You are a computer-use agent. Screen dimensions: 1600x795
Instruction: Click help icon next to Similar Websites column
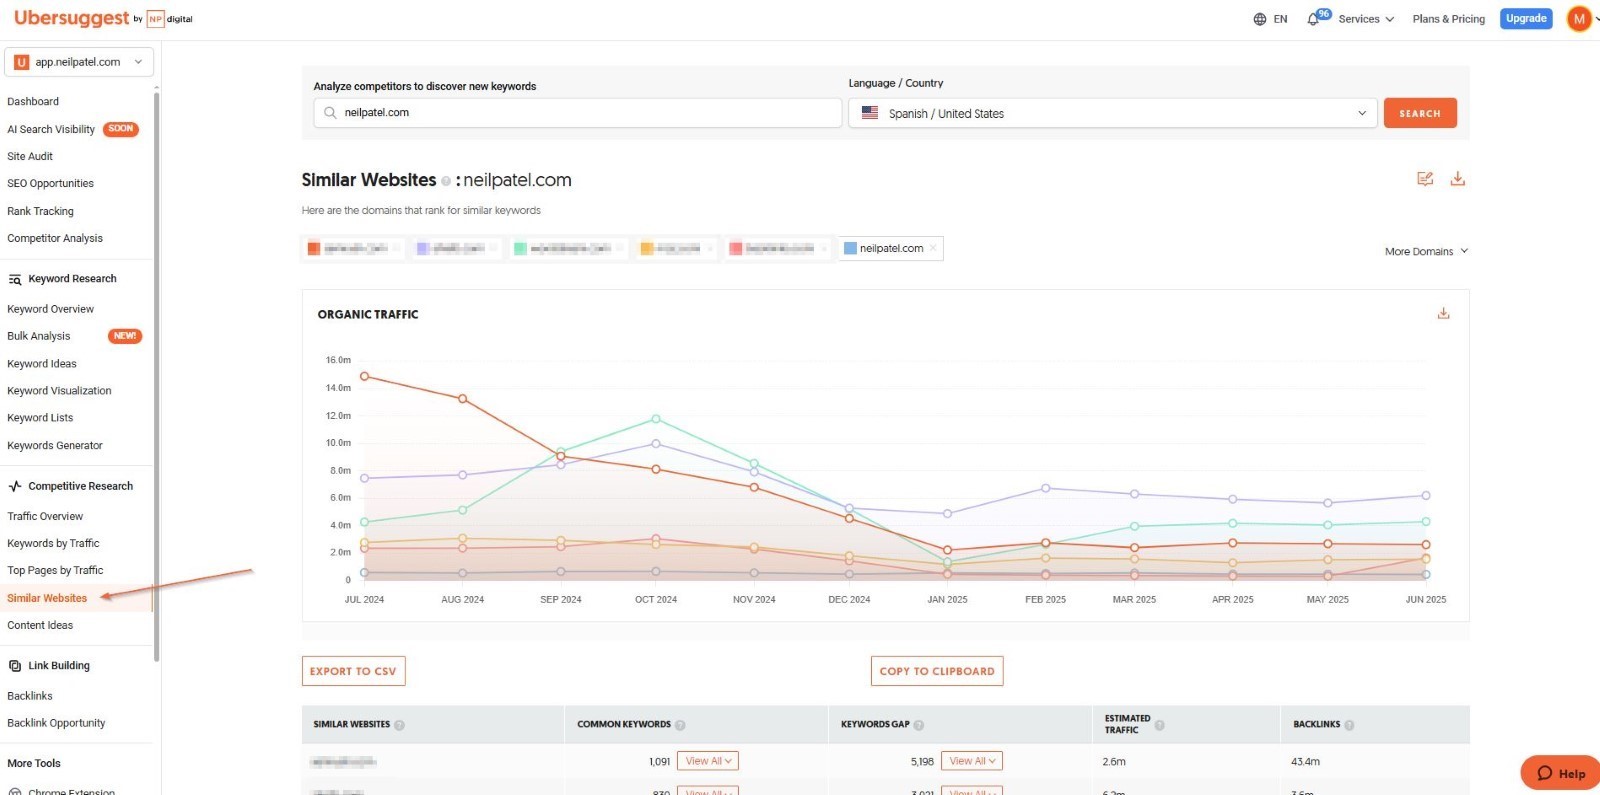coord(399,725)
